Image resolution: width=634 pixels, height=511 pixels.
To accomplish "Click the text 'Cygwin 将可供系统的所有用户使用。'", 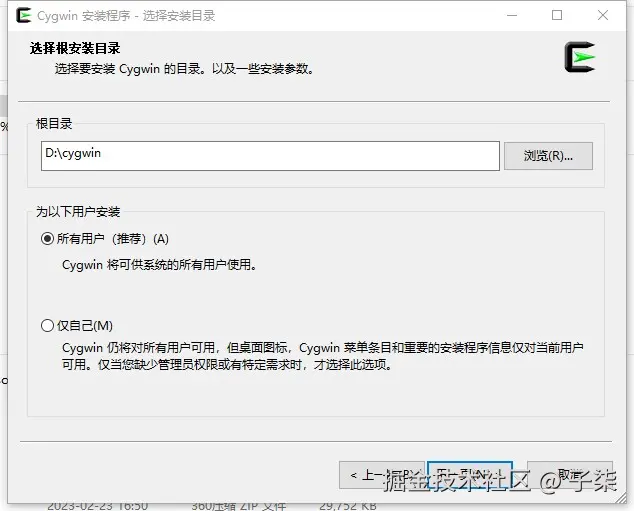I will pyautogui.click(x=159, y=265).
